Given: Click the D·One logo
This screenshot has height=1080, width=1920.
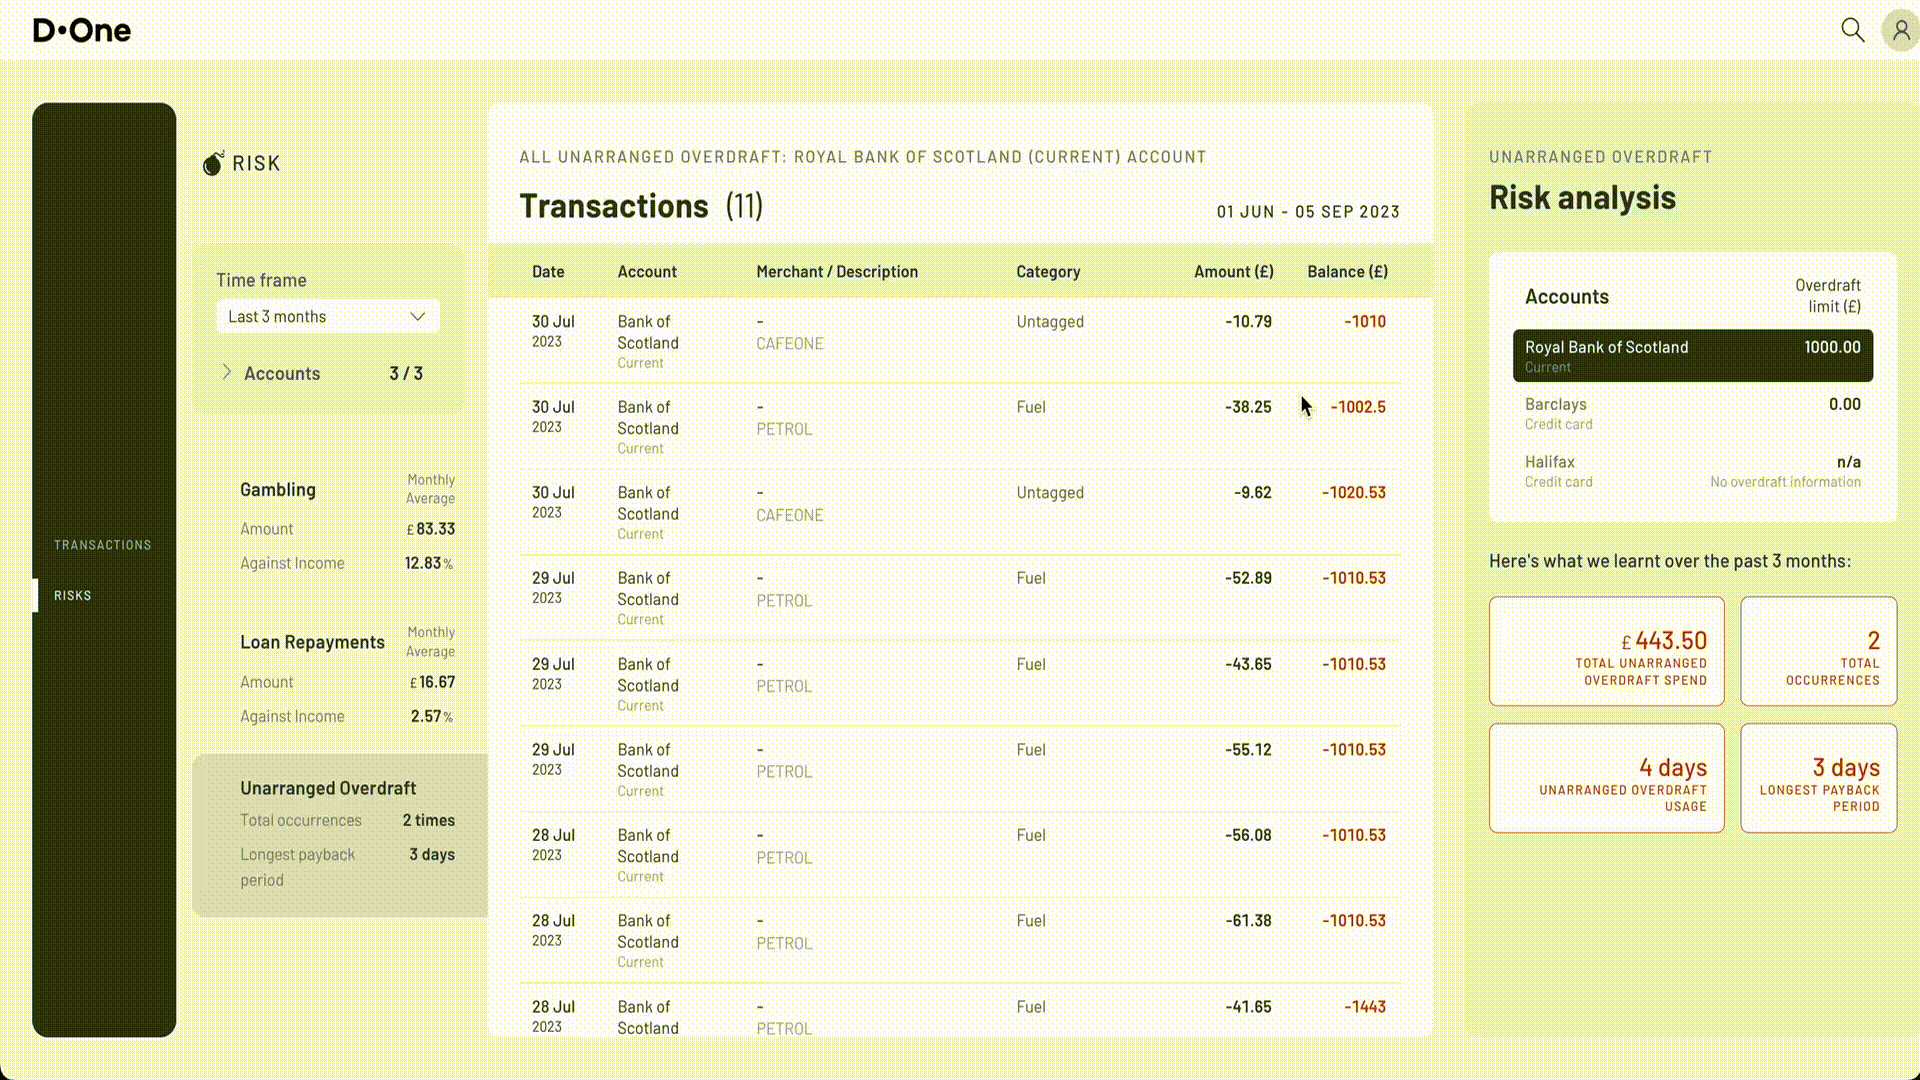Looking at the screenshot, I should tap(82, 30).
